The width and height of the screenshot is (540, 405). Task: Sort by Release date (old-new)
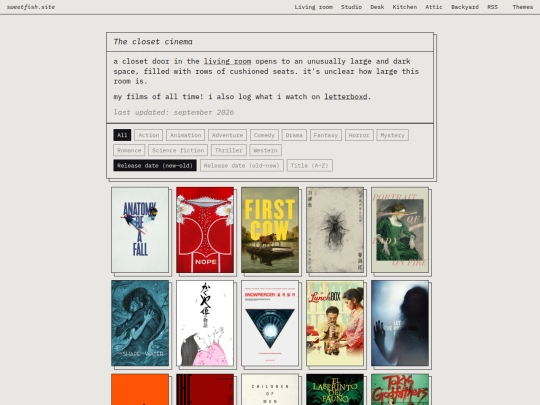[242, 165]
